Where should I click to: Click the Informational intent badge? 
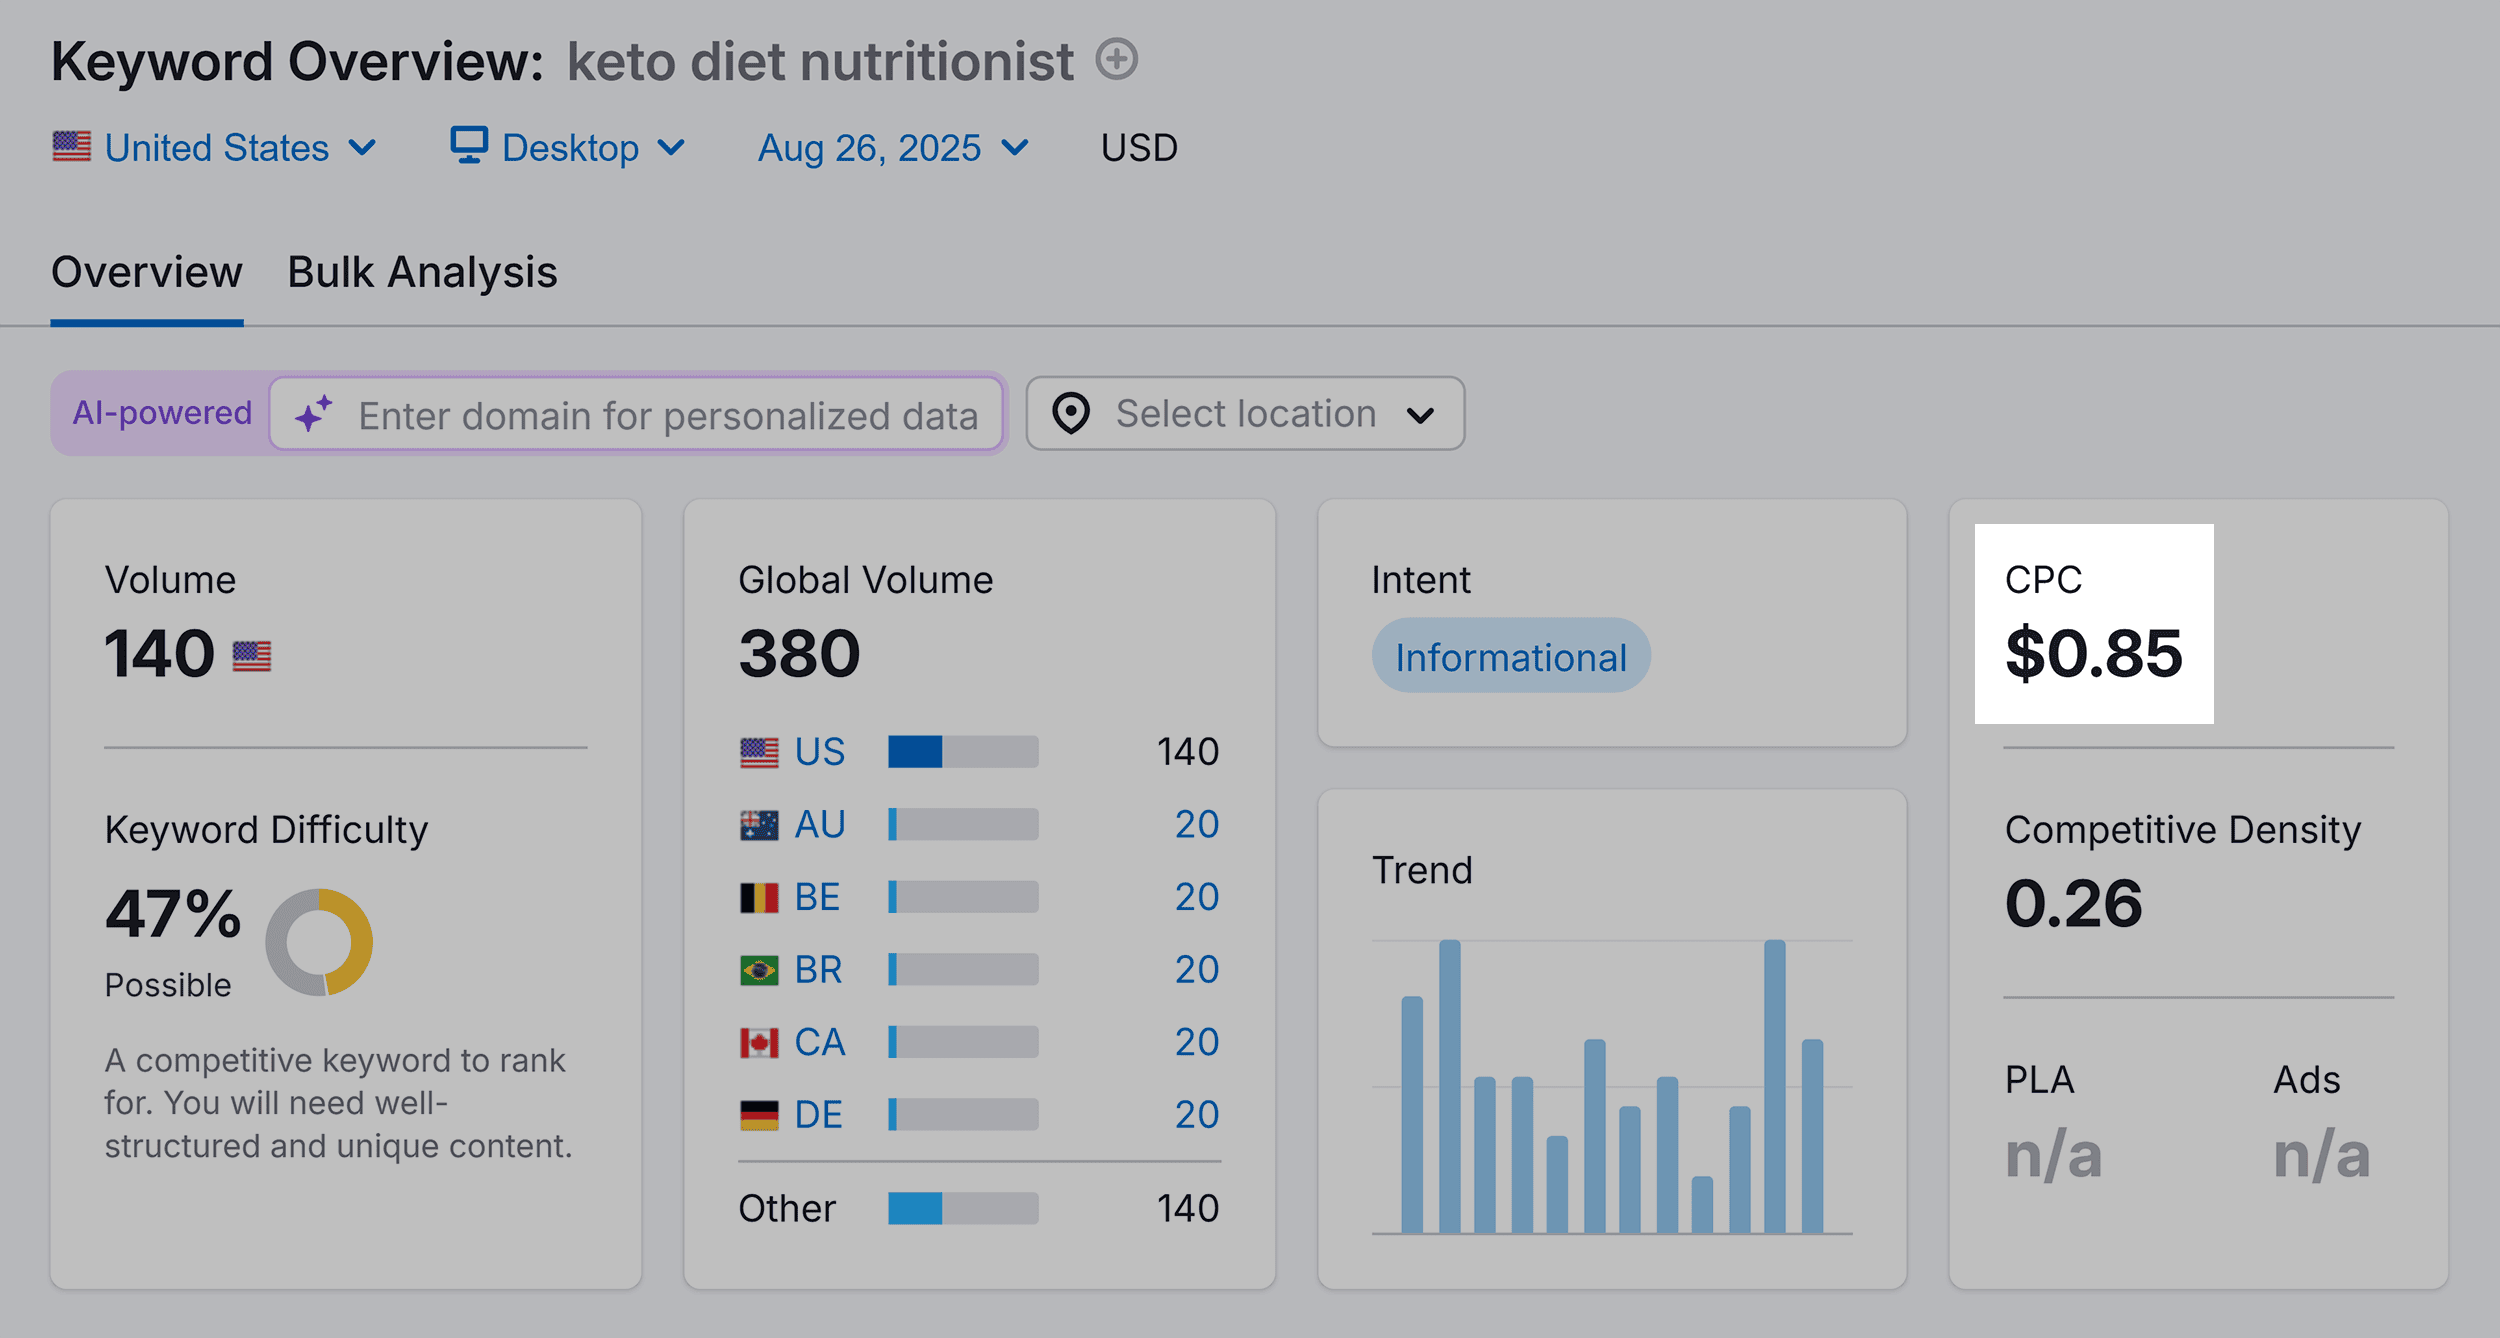tap(1511, 657)
